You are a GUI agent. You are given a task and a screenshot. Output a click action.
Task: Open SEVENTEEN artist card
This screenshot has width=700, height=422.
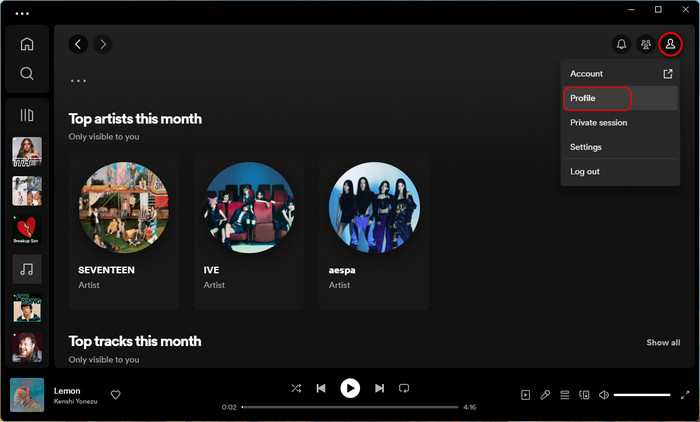124,231
